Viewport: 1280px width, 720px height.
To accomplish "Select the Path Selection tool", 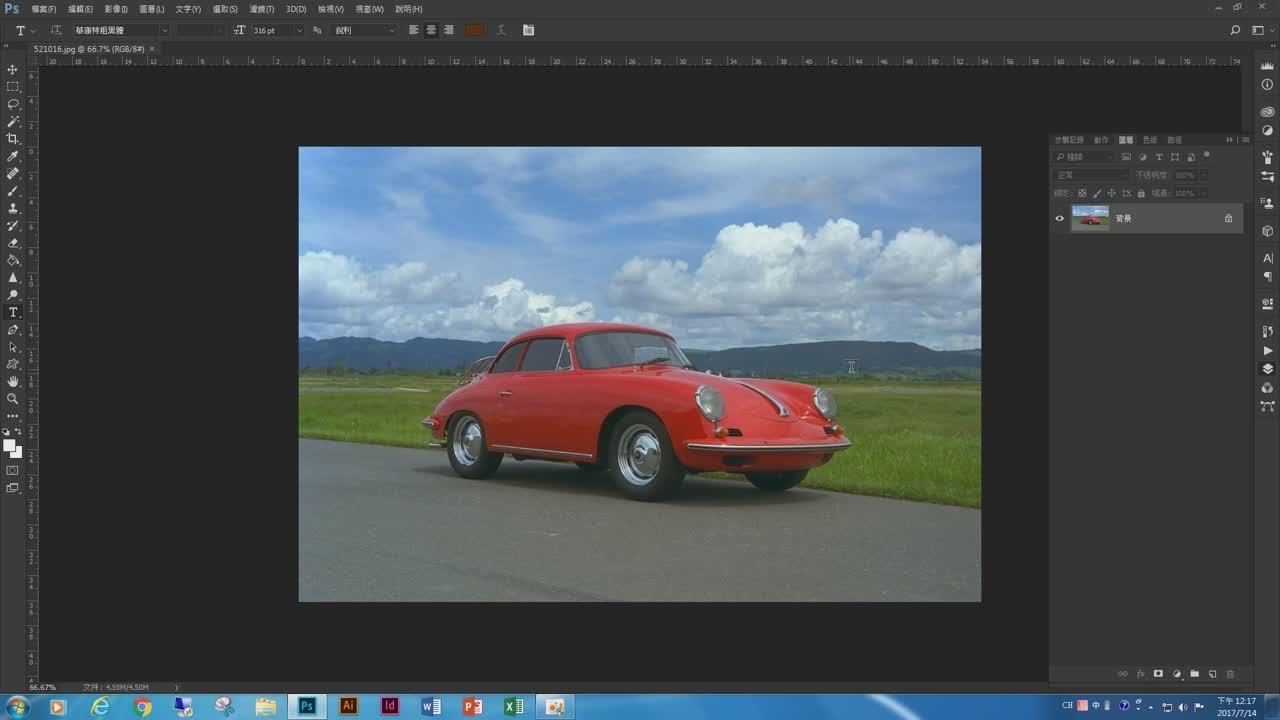I will click(13, 347).
